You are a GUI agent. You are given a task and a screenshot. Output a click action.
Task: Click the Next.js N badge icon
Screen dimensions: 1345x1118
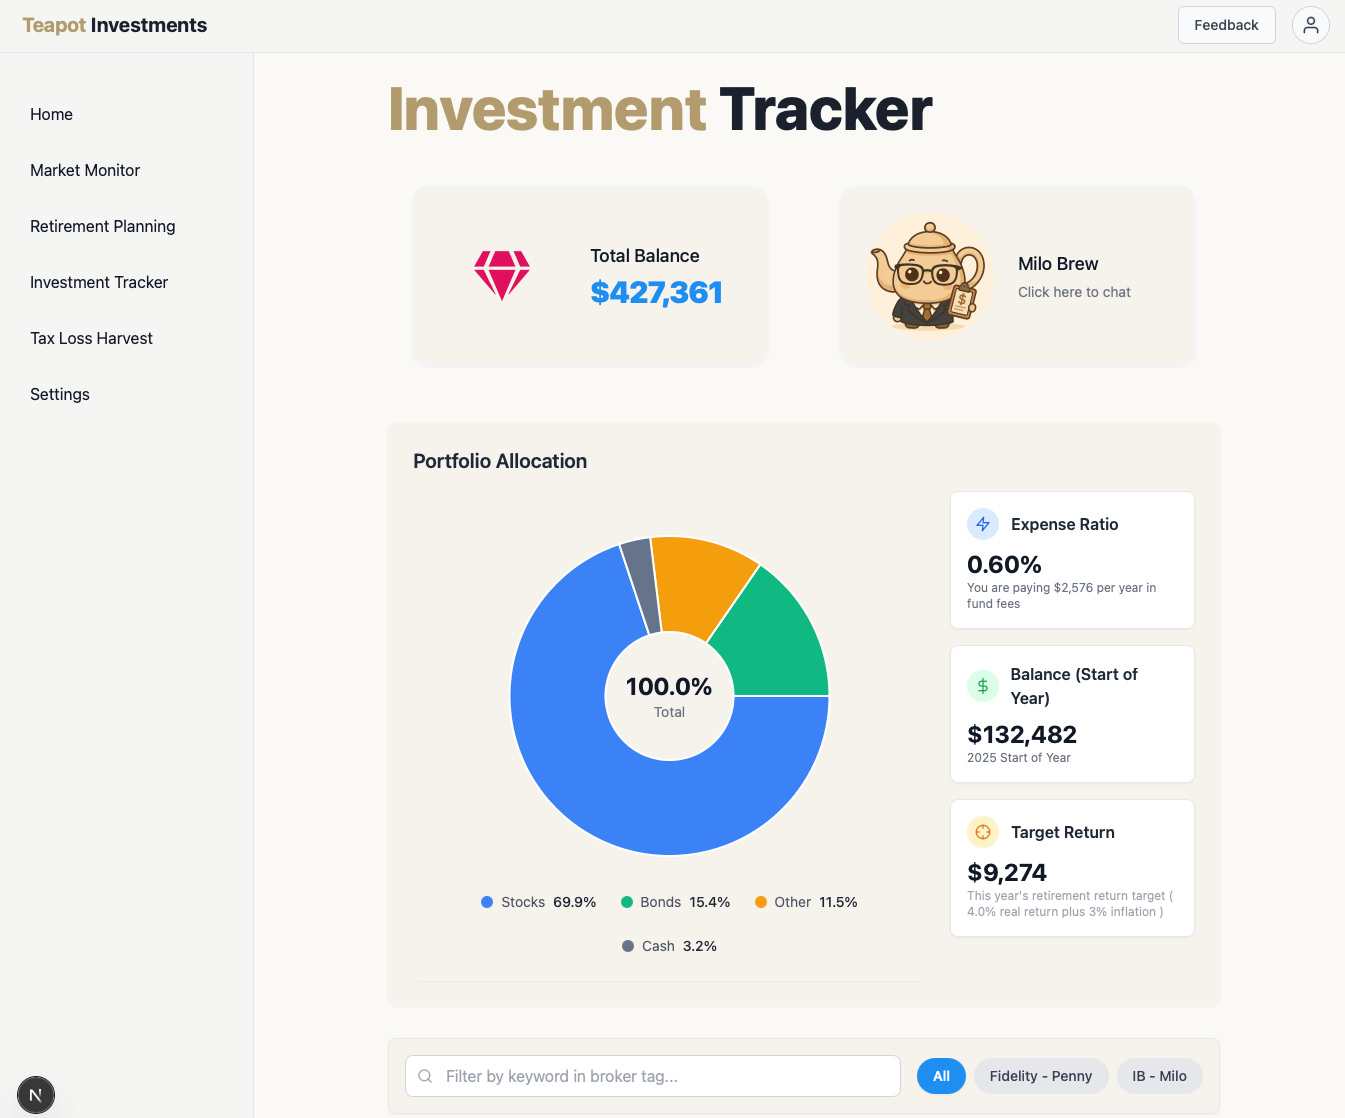[x=36, y=1095]
